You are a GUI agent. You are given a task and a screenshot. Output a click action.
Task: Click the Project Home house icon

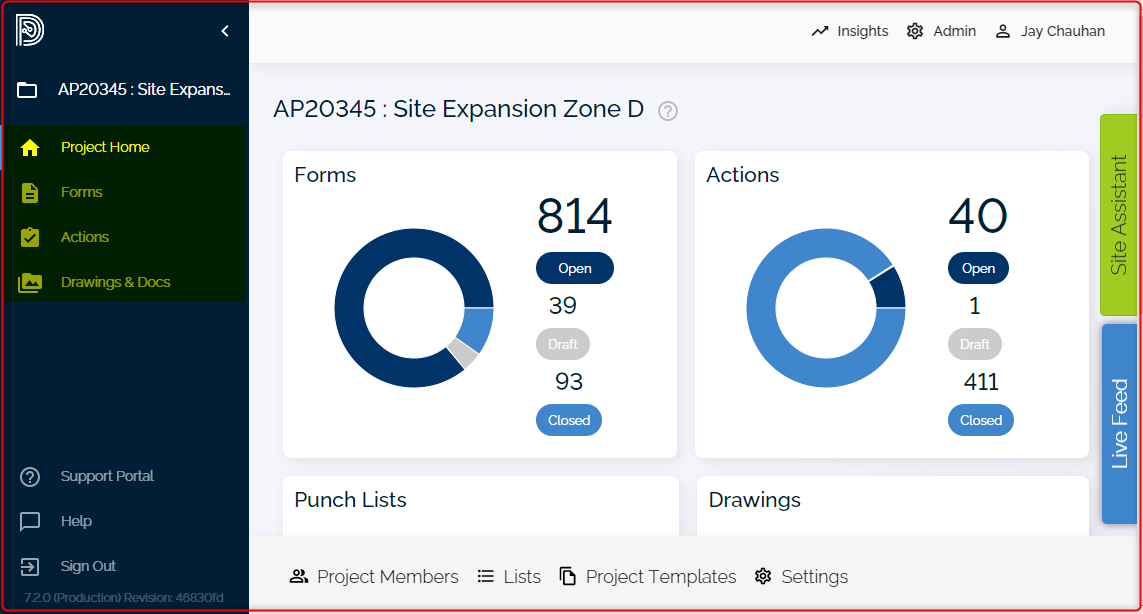(30, 148)
